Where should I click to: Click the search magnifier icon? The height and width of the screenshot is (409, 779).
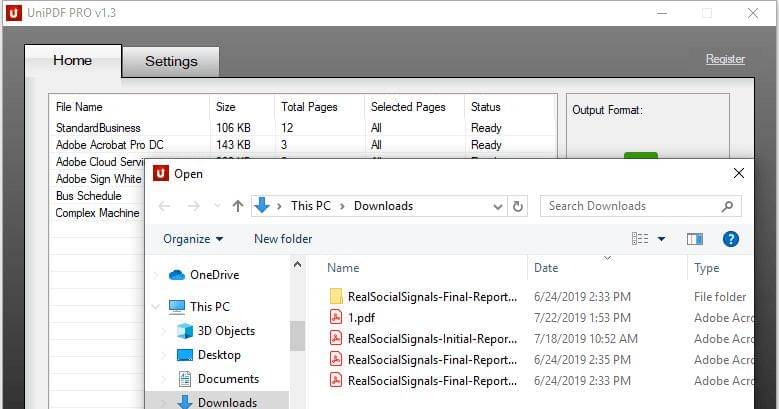click(x=727, y=206)
